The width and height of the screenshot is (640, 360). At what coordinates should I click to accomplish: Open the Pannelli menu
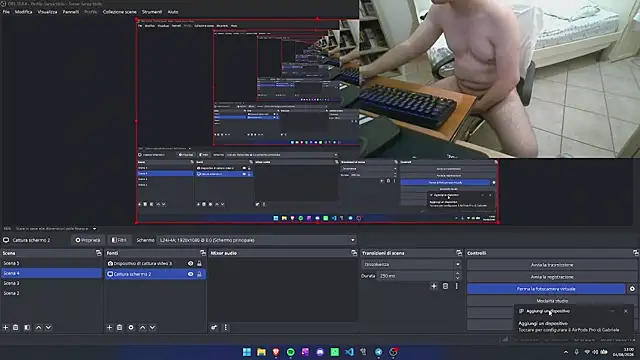71,12
